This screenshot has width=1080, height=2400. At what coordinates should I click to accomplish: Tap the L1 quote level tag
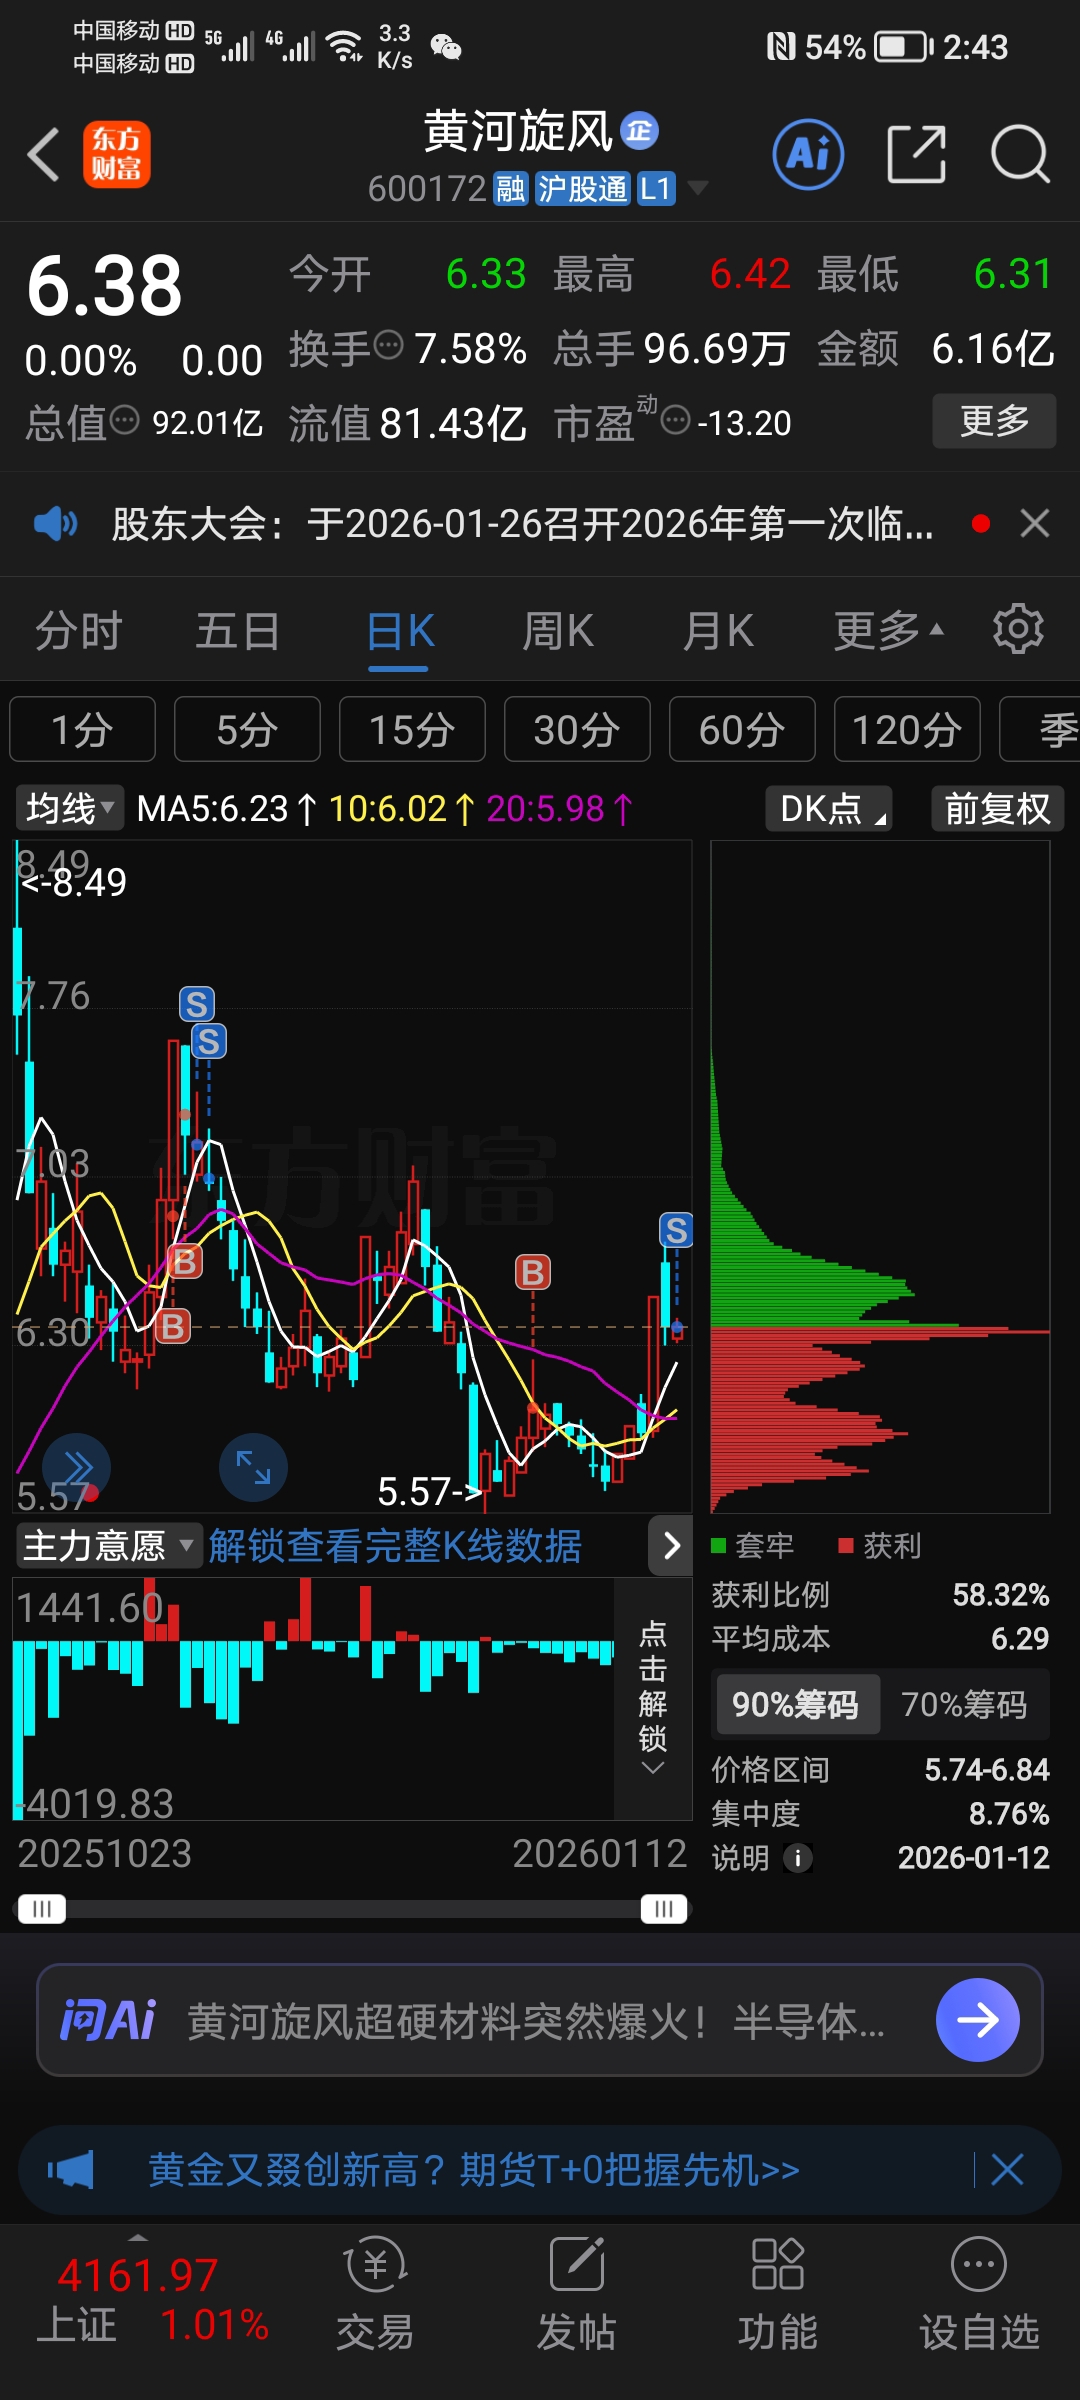[655, 188]
